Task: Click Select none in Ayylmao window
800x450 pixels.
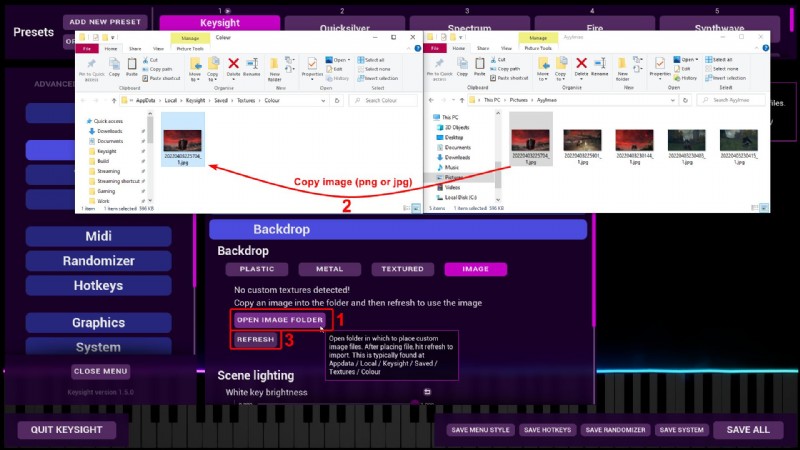Action: 722,69
